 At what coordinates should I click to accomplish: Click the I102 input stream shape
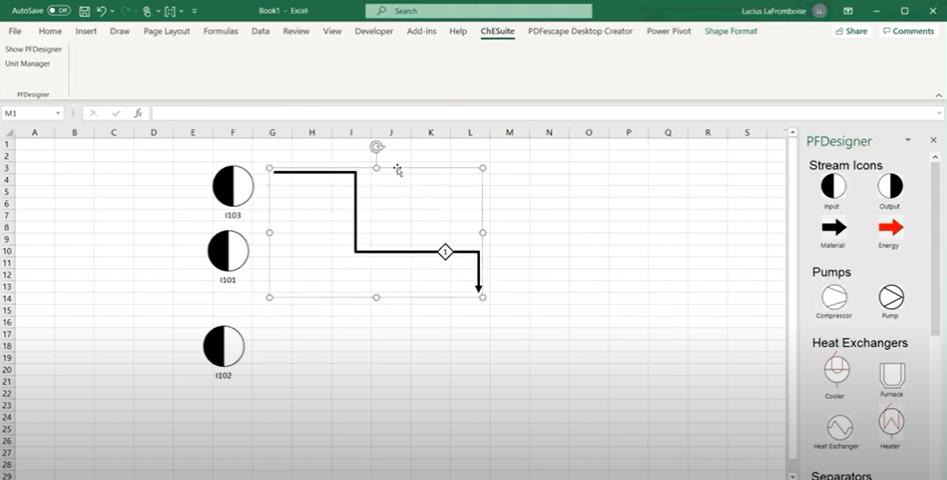(224, 347)
